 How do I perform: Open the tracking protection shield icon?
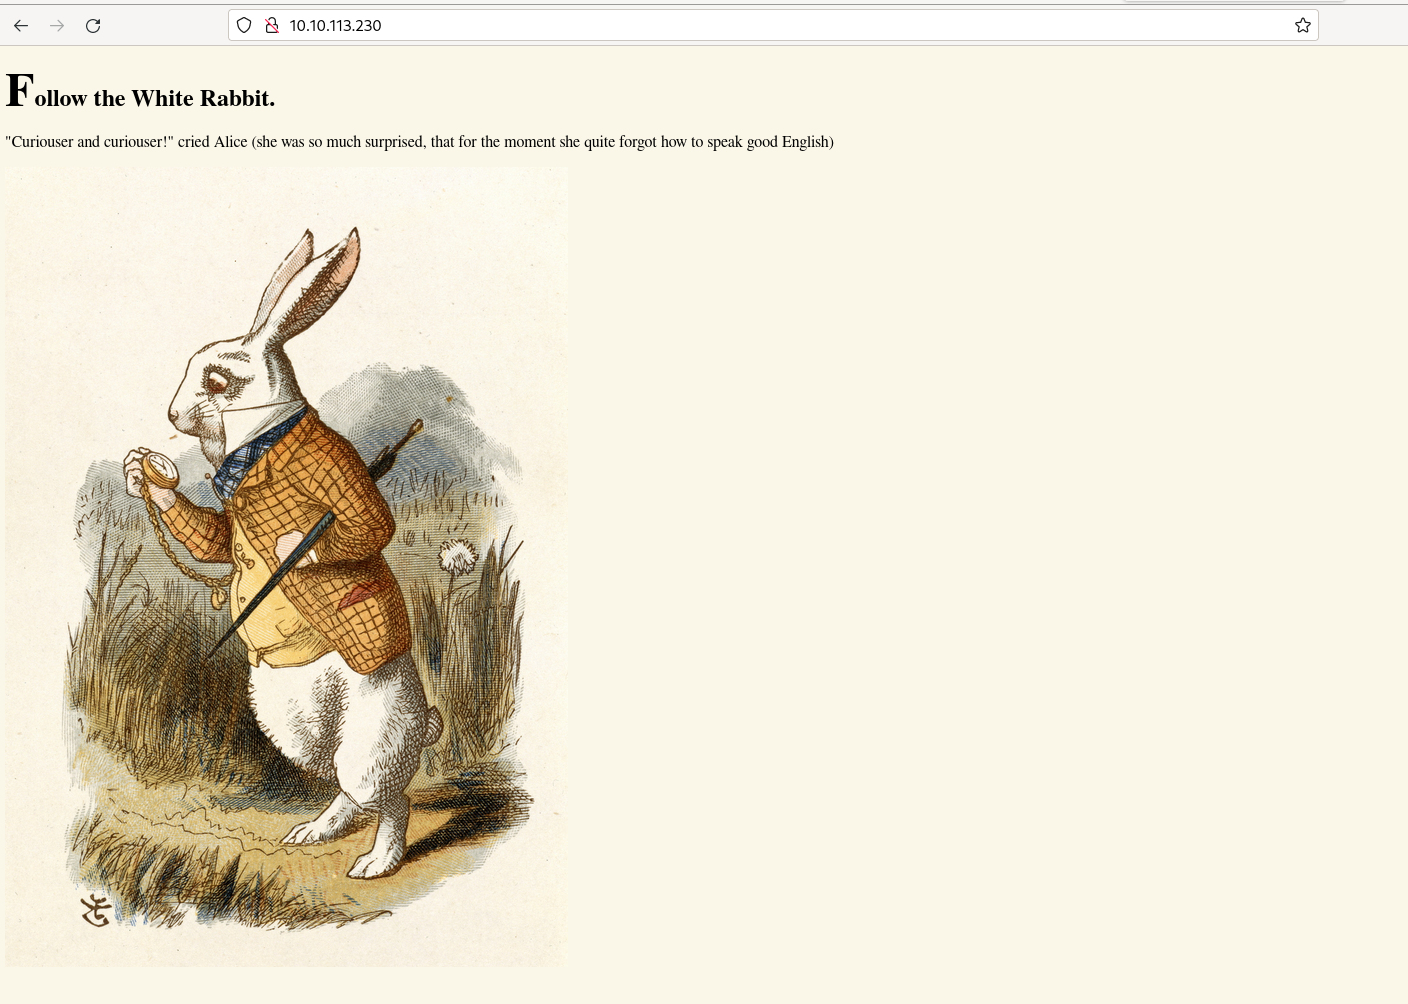(244, 25)
